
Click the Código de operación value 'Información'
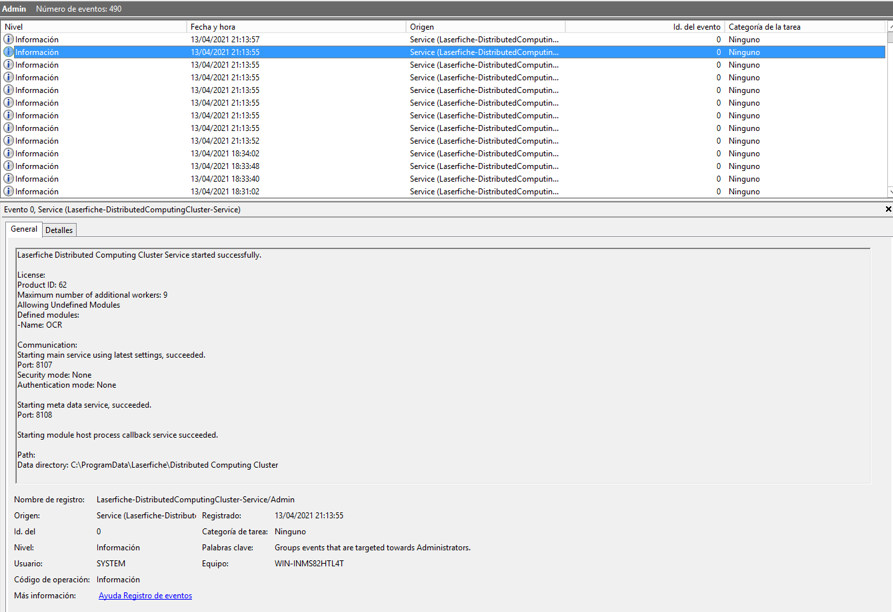118,580
